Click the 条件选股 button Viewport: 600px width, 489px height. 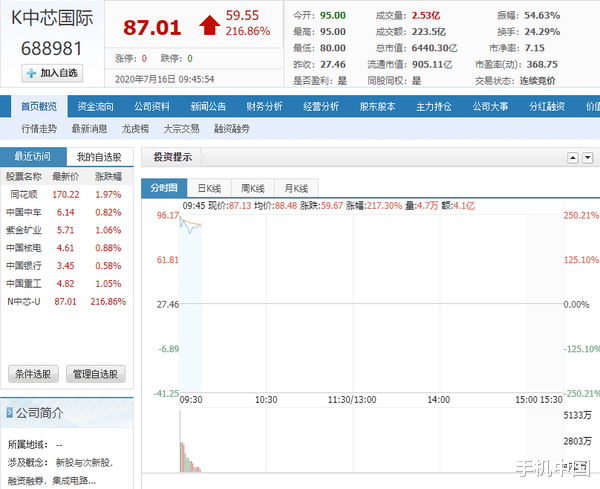(x=33, y=374)
